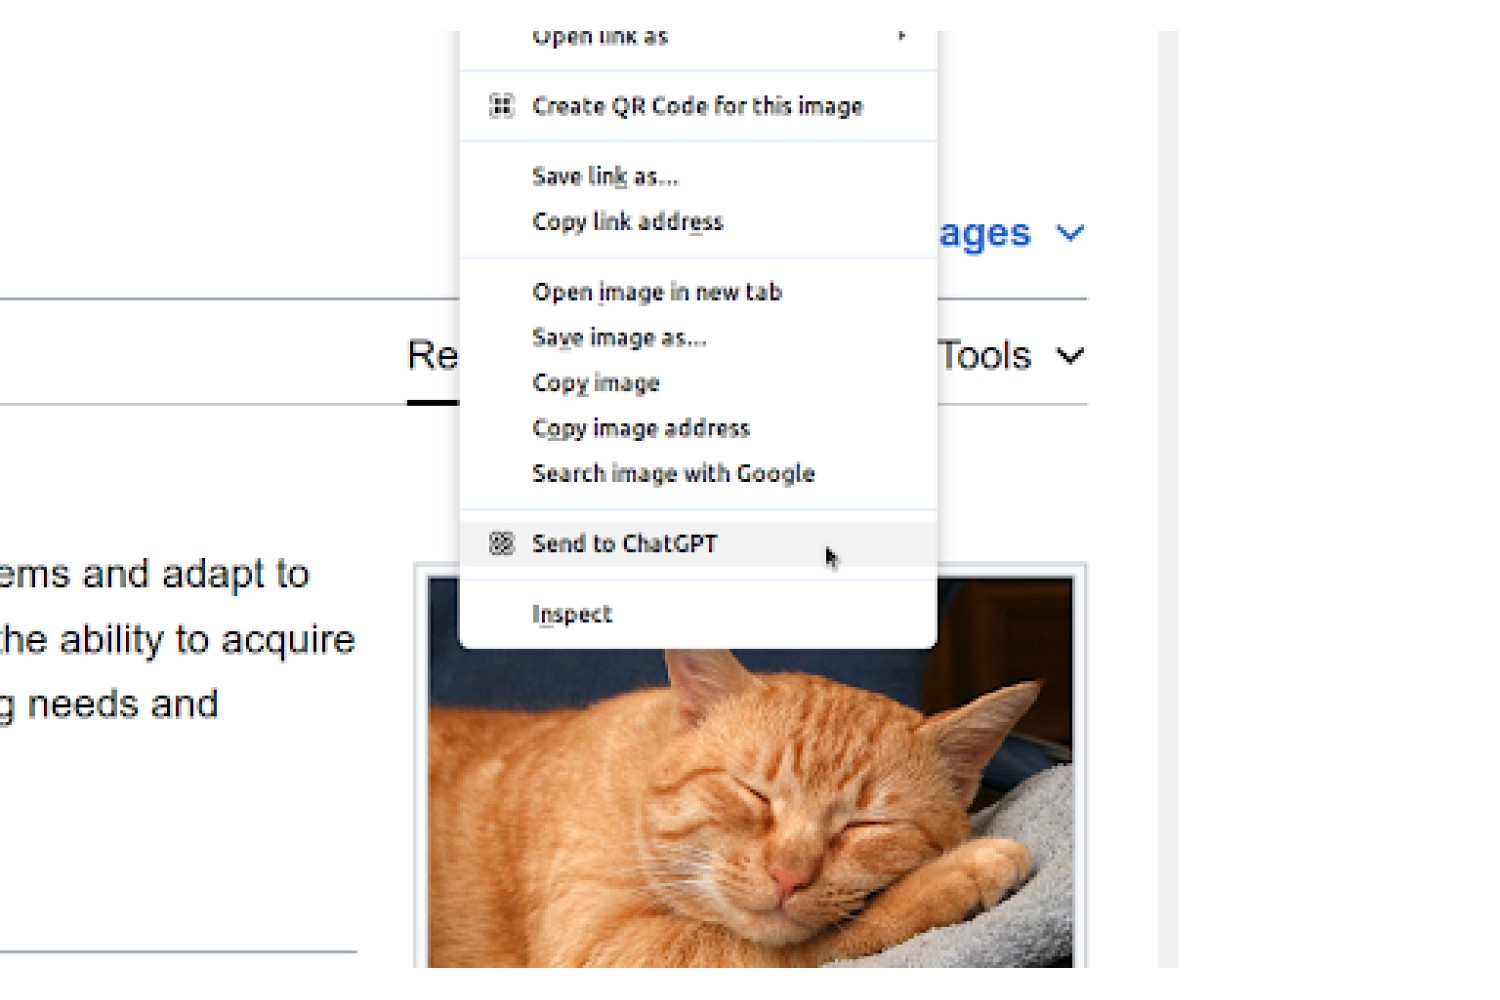Expand the Open link as submenu arrow
The height and width of the screenshot is (1000, 1500).
pyautogui.click(x=901, y=37)
